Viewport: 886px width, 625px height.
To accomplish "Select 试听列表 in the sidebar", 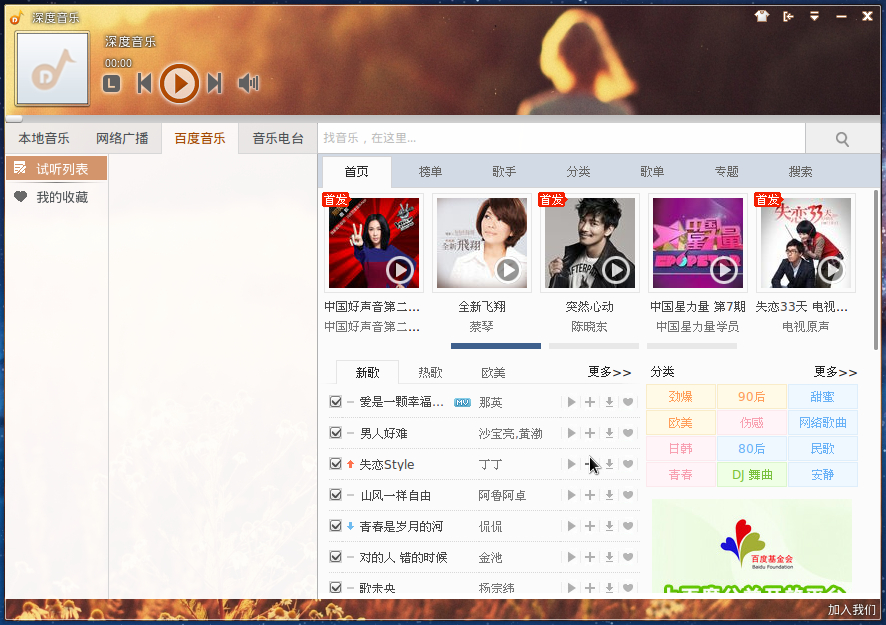I will click(57, 168).
